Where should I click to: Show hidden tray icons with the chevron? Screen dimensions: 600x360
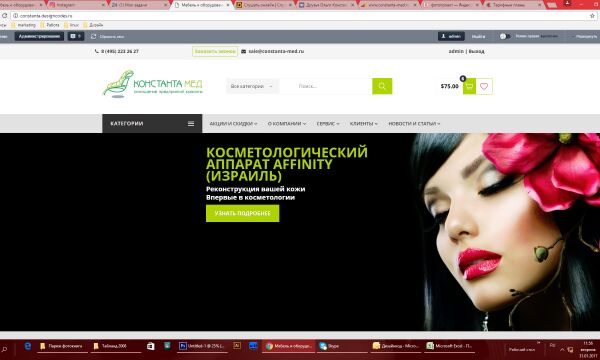click(x=562, y=349)
